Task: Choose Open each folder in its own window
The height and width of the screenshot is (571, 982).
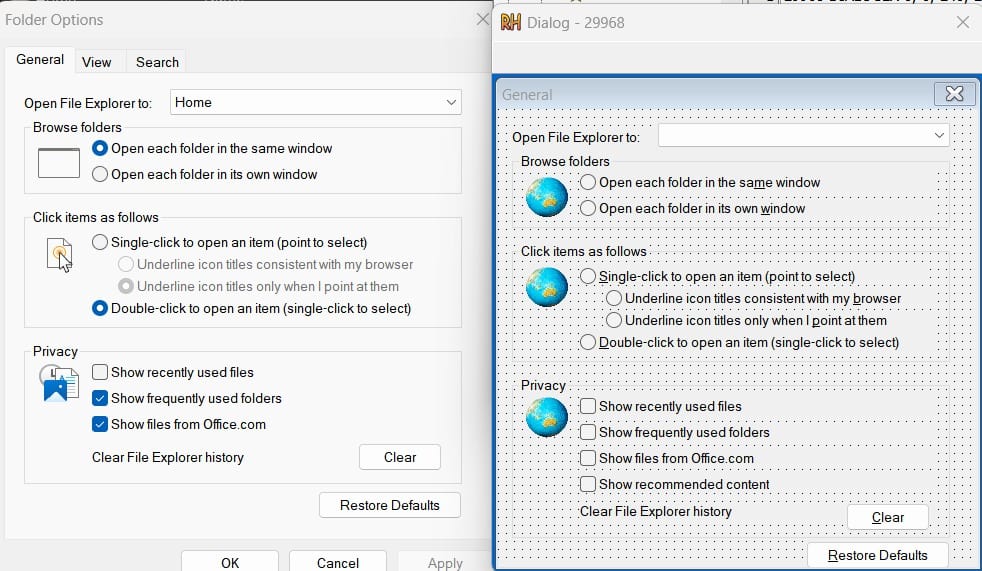Action: (100, 174)
